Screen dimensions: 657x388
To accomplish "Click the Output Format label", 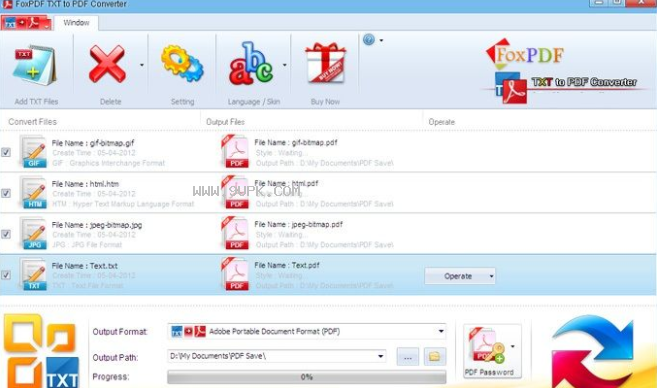I will pos(120,332).
